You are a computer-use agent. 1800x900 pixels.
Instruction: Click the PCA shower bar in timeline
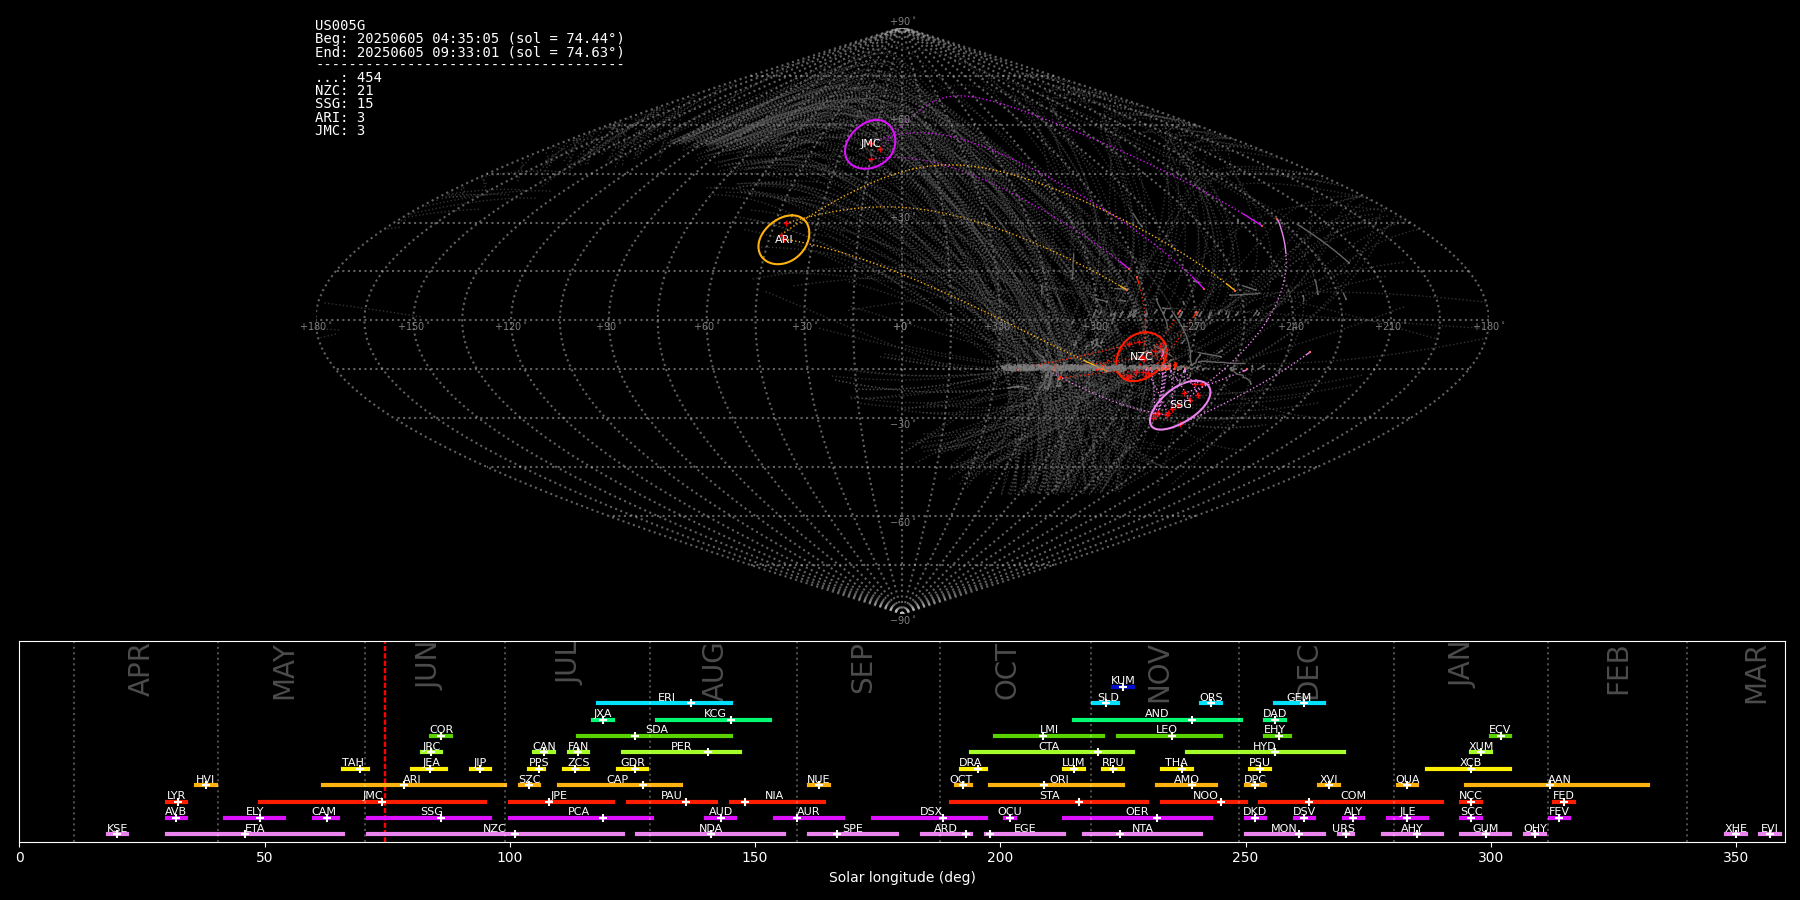580,818
